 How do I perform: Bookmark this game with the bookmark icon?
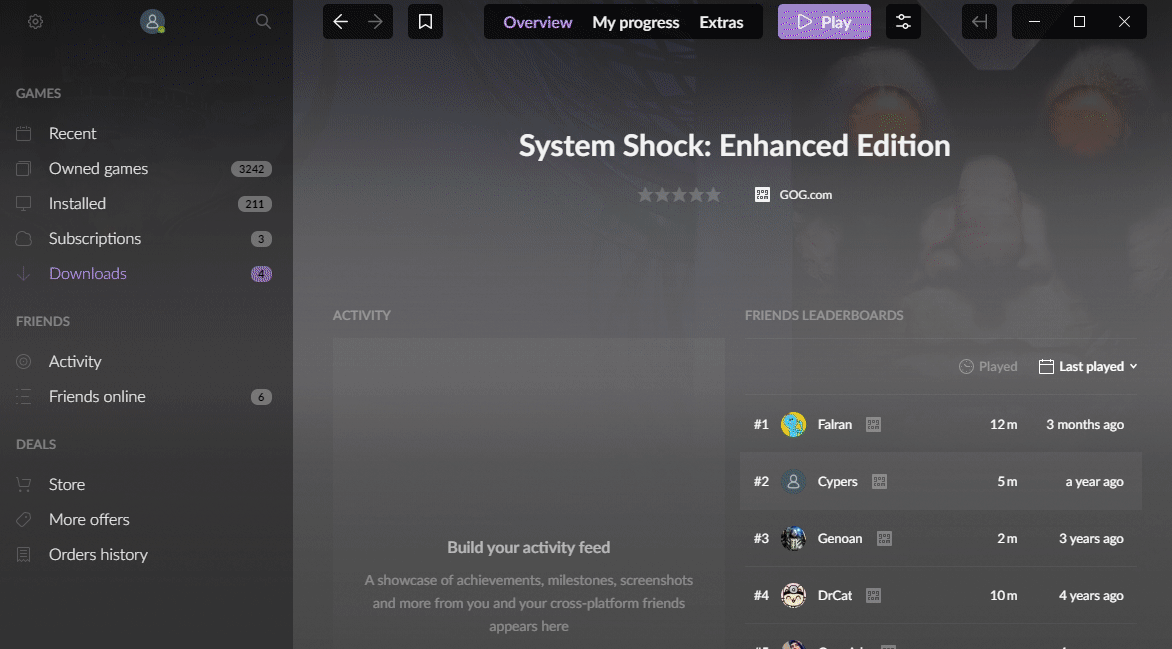coord(425,22)
